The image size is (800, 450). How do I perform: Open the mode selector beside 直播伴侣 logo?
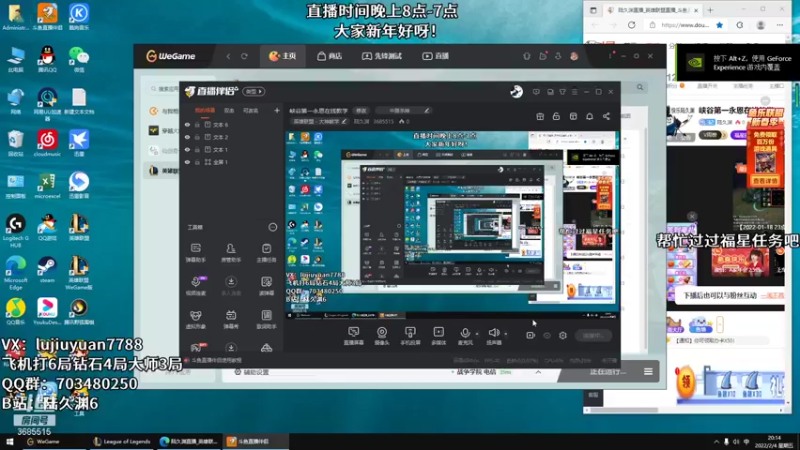(x=254, y=91)
